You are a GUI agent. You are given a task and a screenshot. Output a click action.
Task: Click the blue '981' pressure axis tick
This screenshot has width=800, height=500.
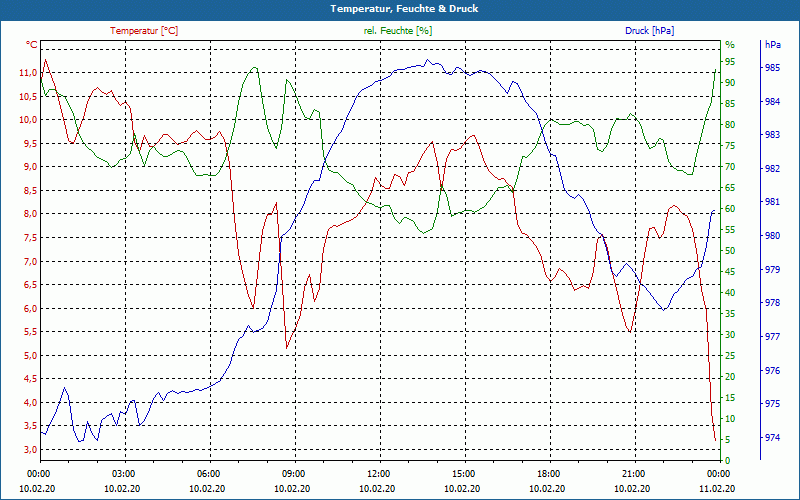773,202
